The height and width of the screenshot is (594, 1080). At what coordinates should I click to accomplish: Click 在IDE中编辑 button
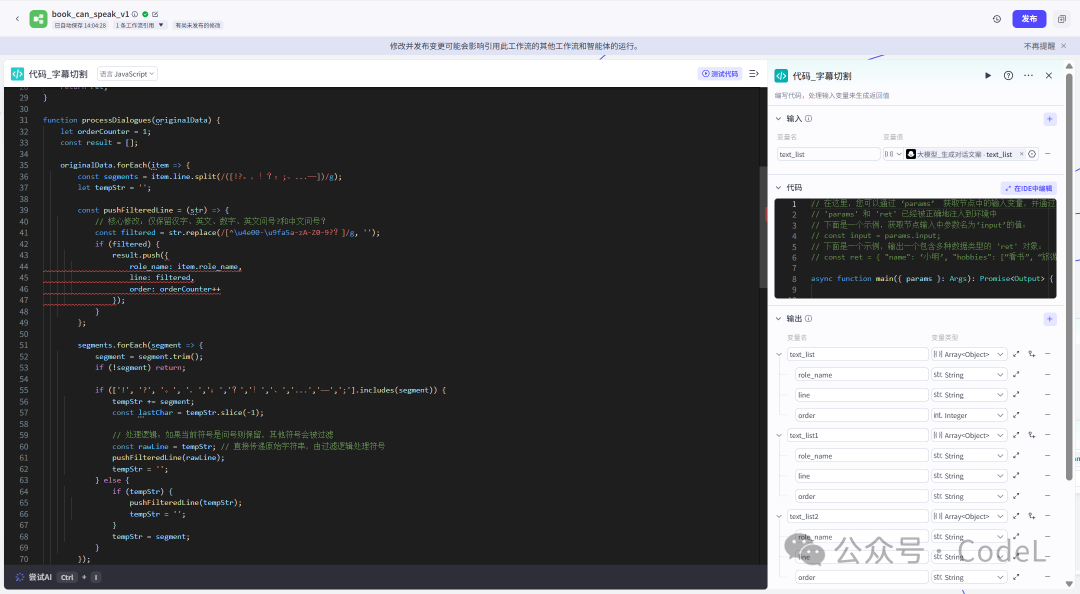[1028, 188]
